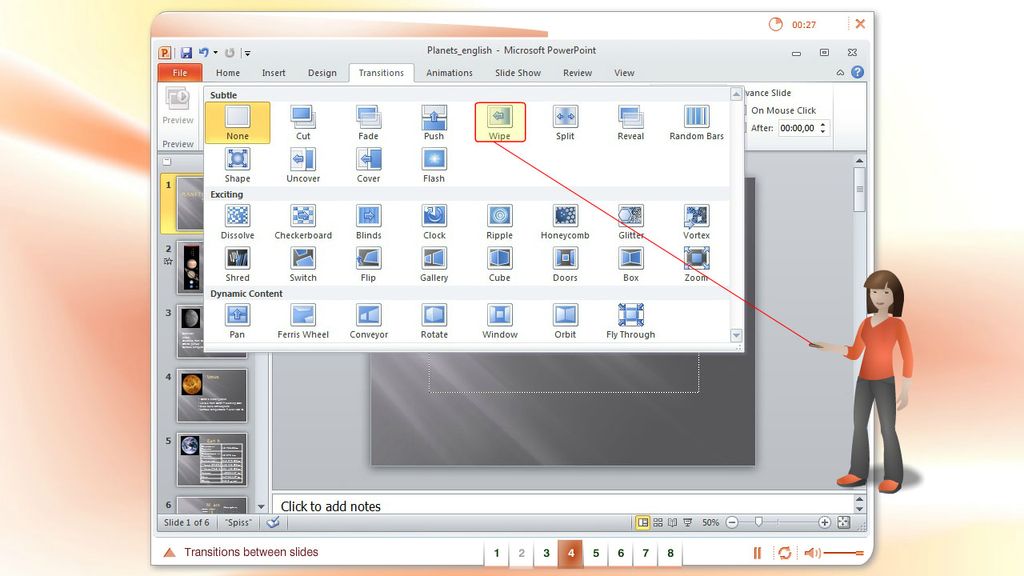Apply the Shape transition
1024x576 pixels.
click(237, 165)
